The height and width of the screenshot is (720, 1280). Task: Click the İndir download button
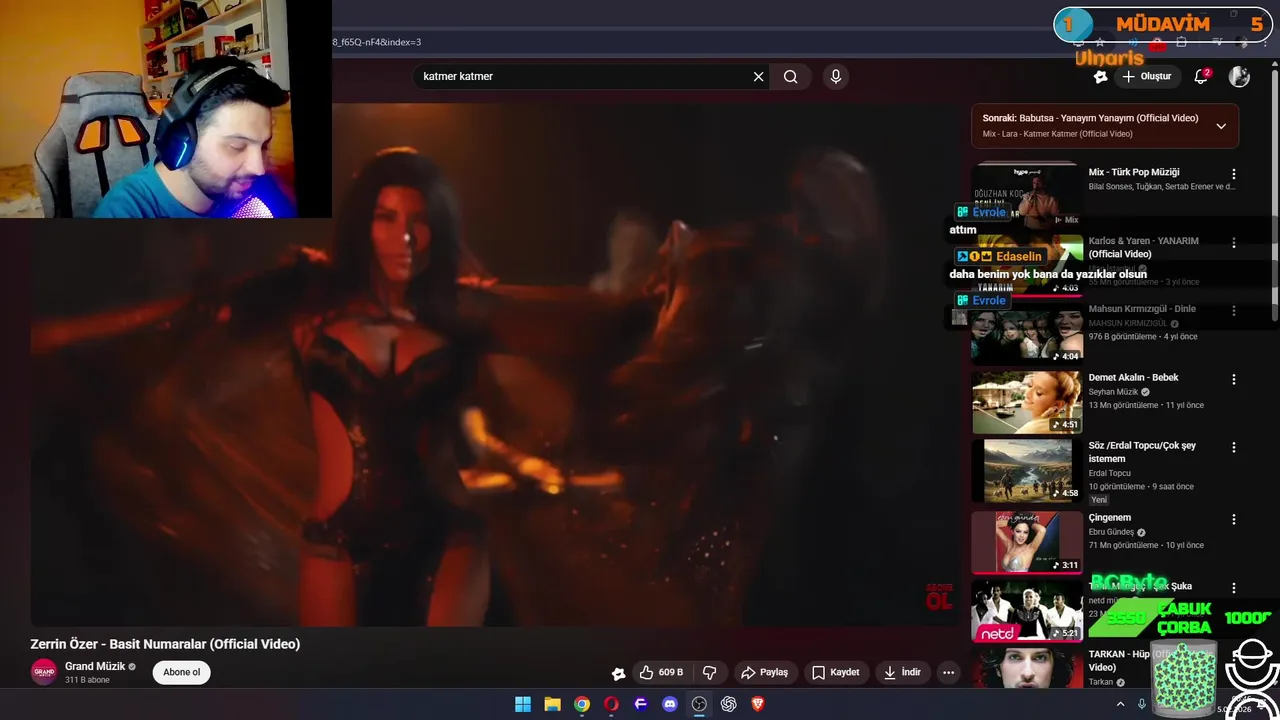(x=902, y=672)
